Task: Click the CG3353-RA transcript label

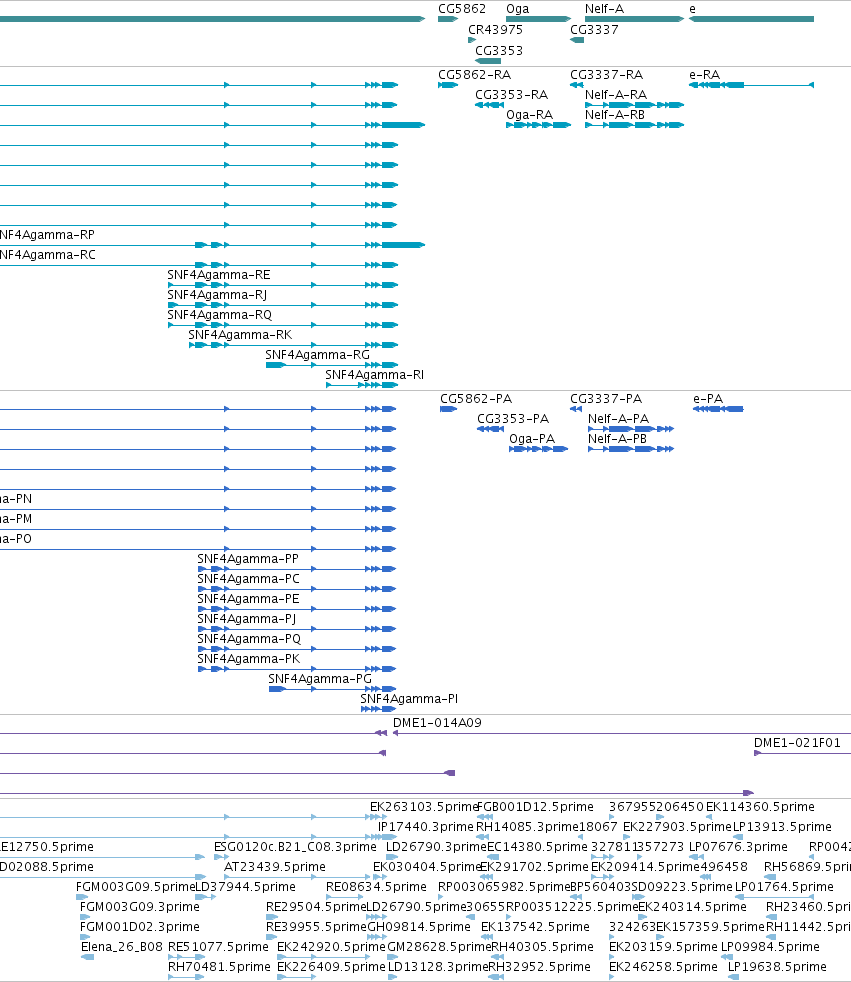Action: coord(512,95)
